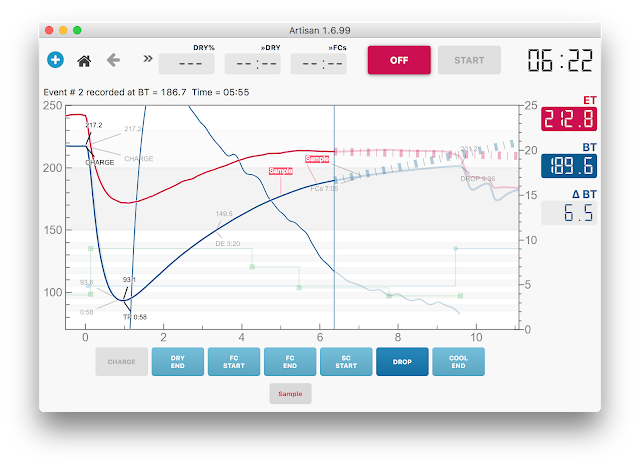Click the »DRY time readout

(253, 64)
